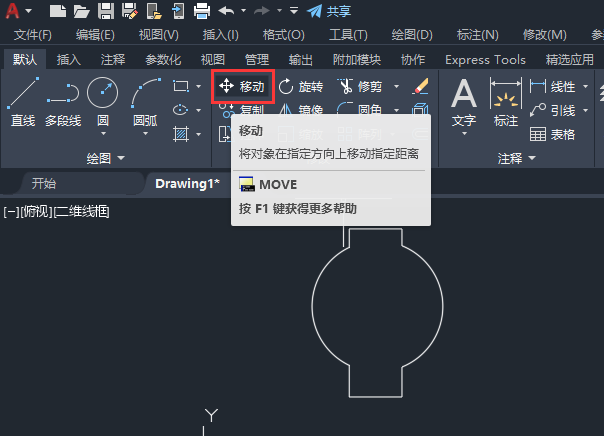Screen dimensions: 604x436
Task: Expand the 引线 leader dropdown arrow
Action: tap(586, 111)
